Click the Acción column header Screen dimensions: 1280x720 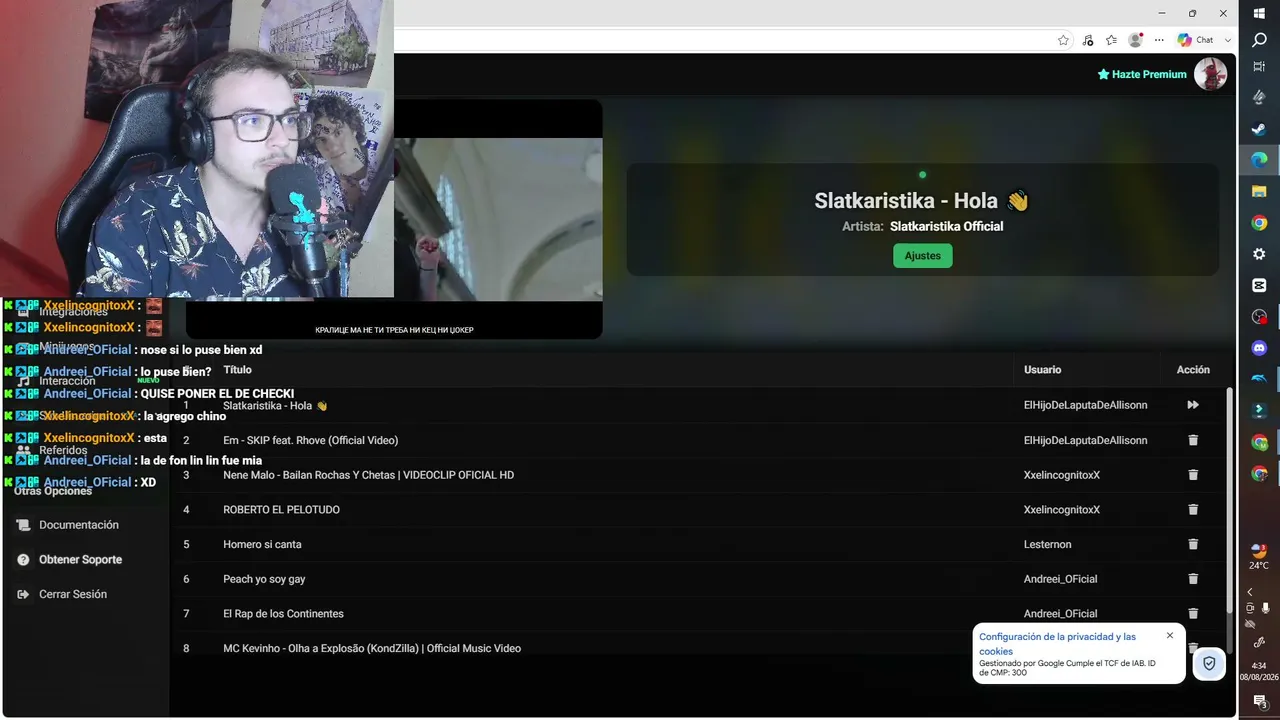tap(1193, 370)
